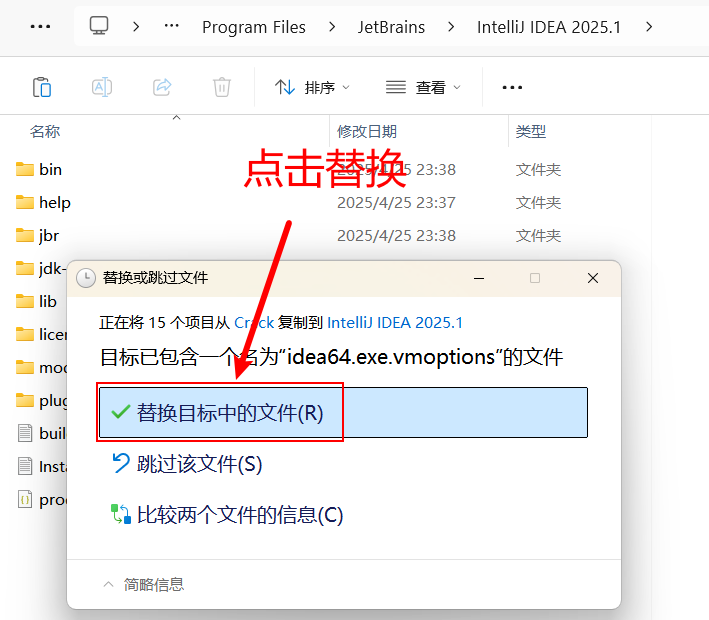Click the delete trash icon in toolbar
Viewport: 709px width, 620px height.
(x=222, y=87)
